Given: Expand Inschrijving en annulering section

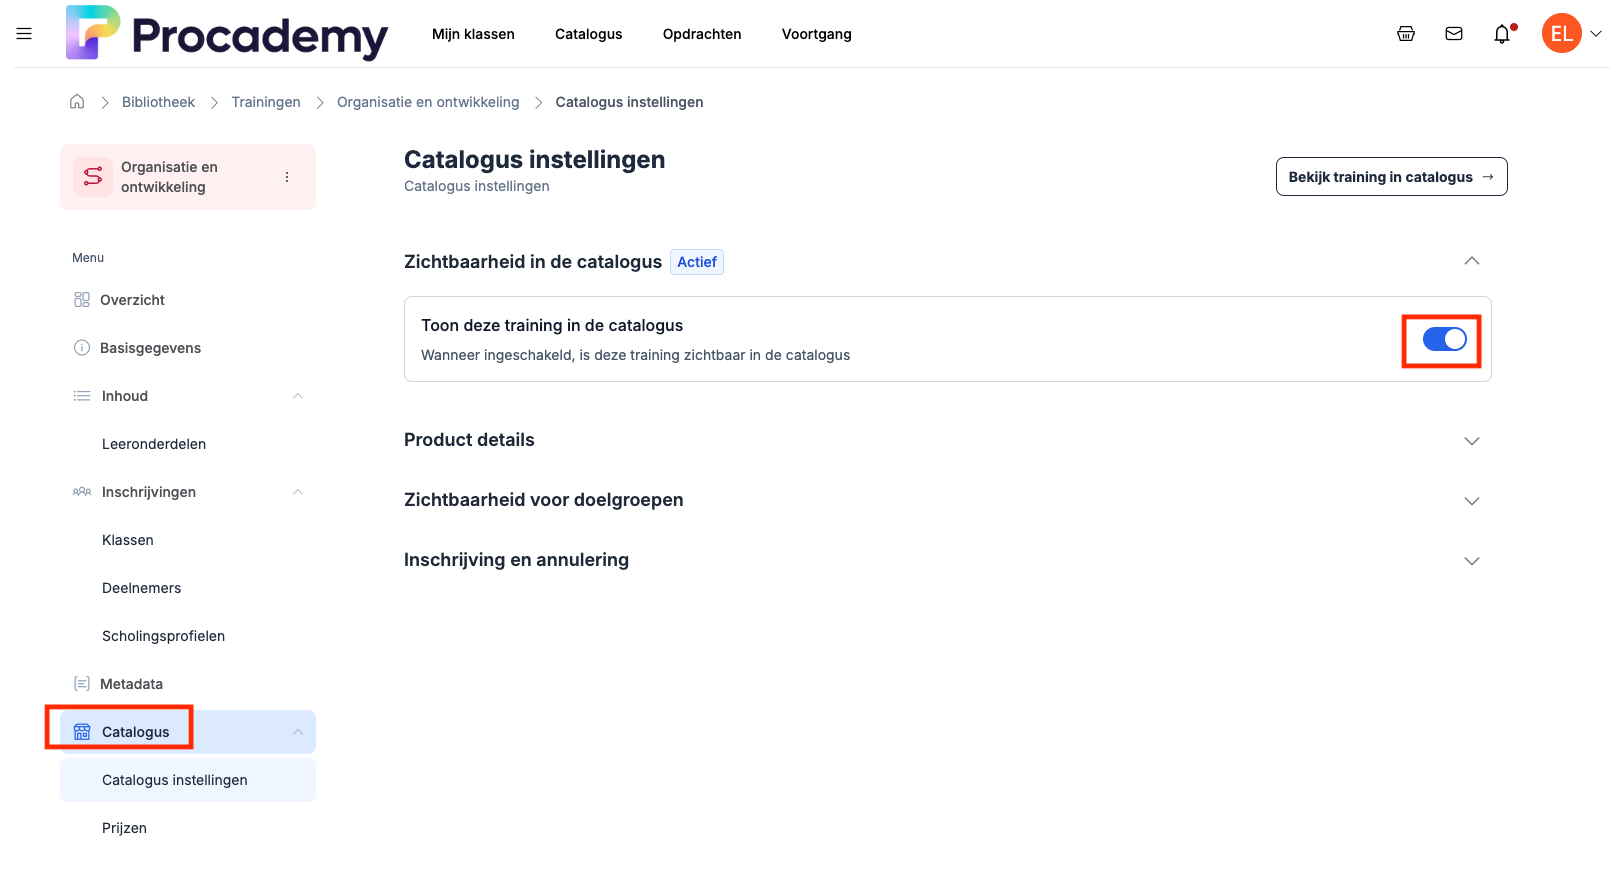Looking at the screenshot, I should (1471, 561).
